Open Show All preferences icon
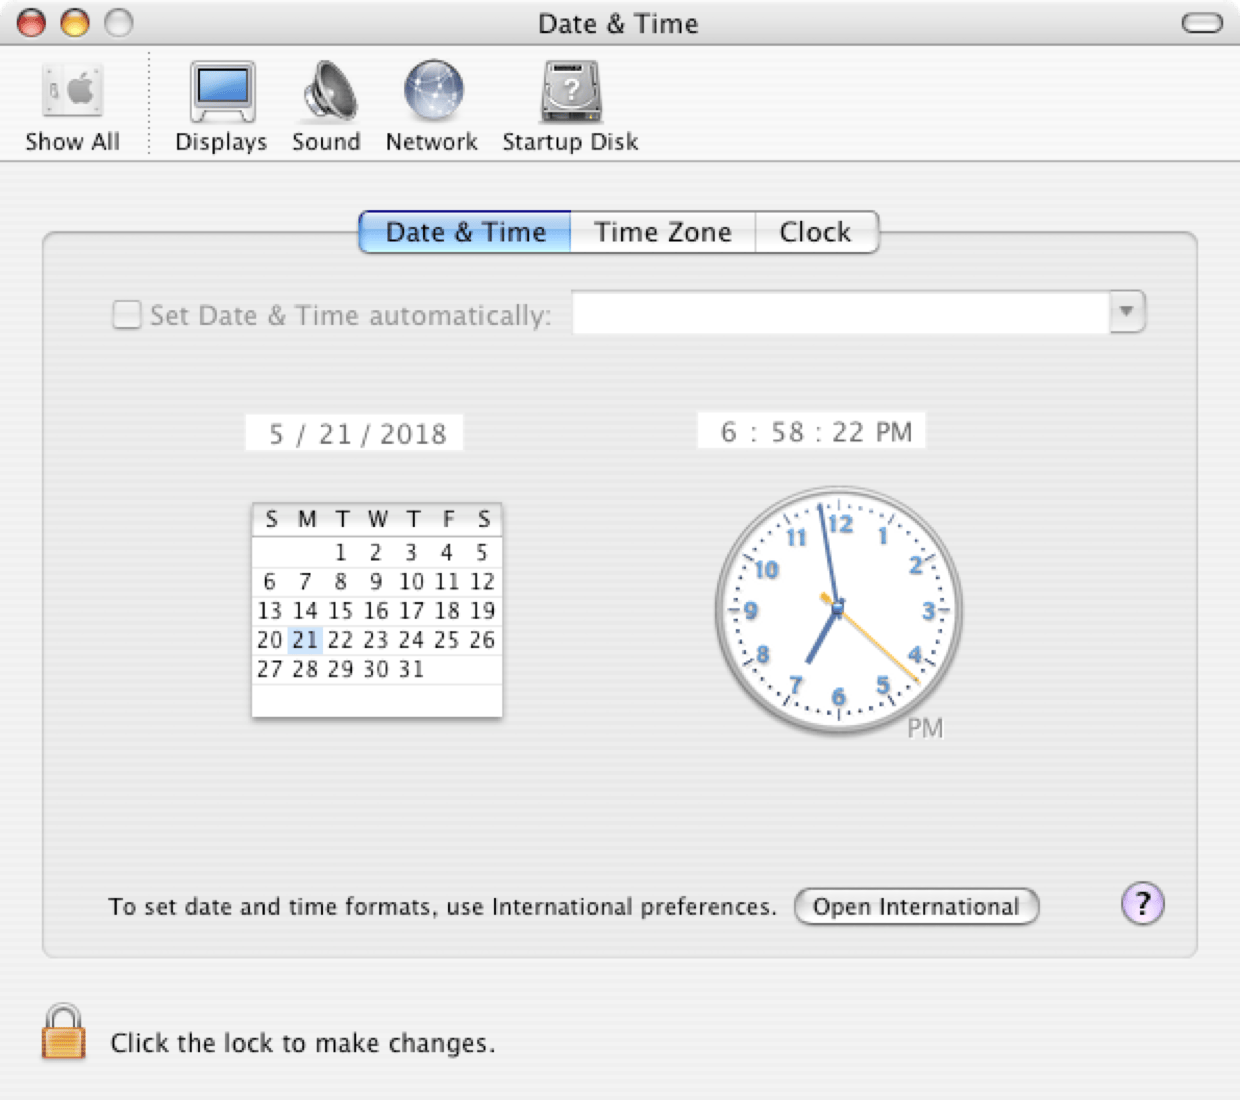Viewport: 1240px width, 1100px height. (72, 107)
